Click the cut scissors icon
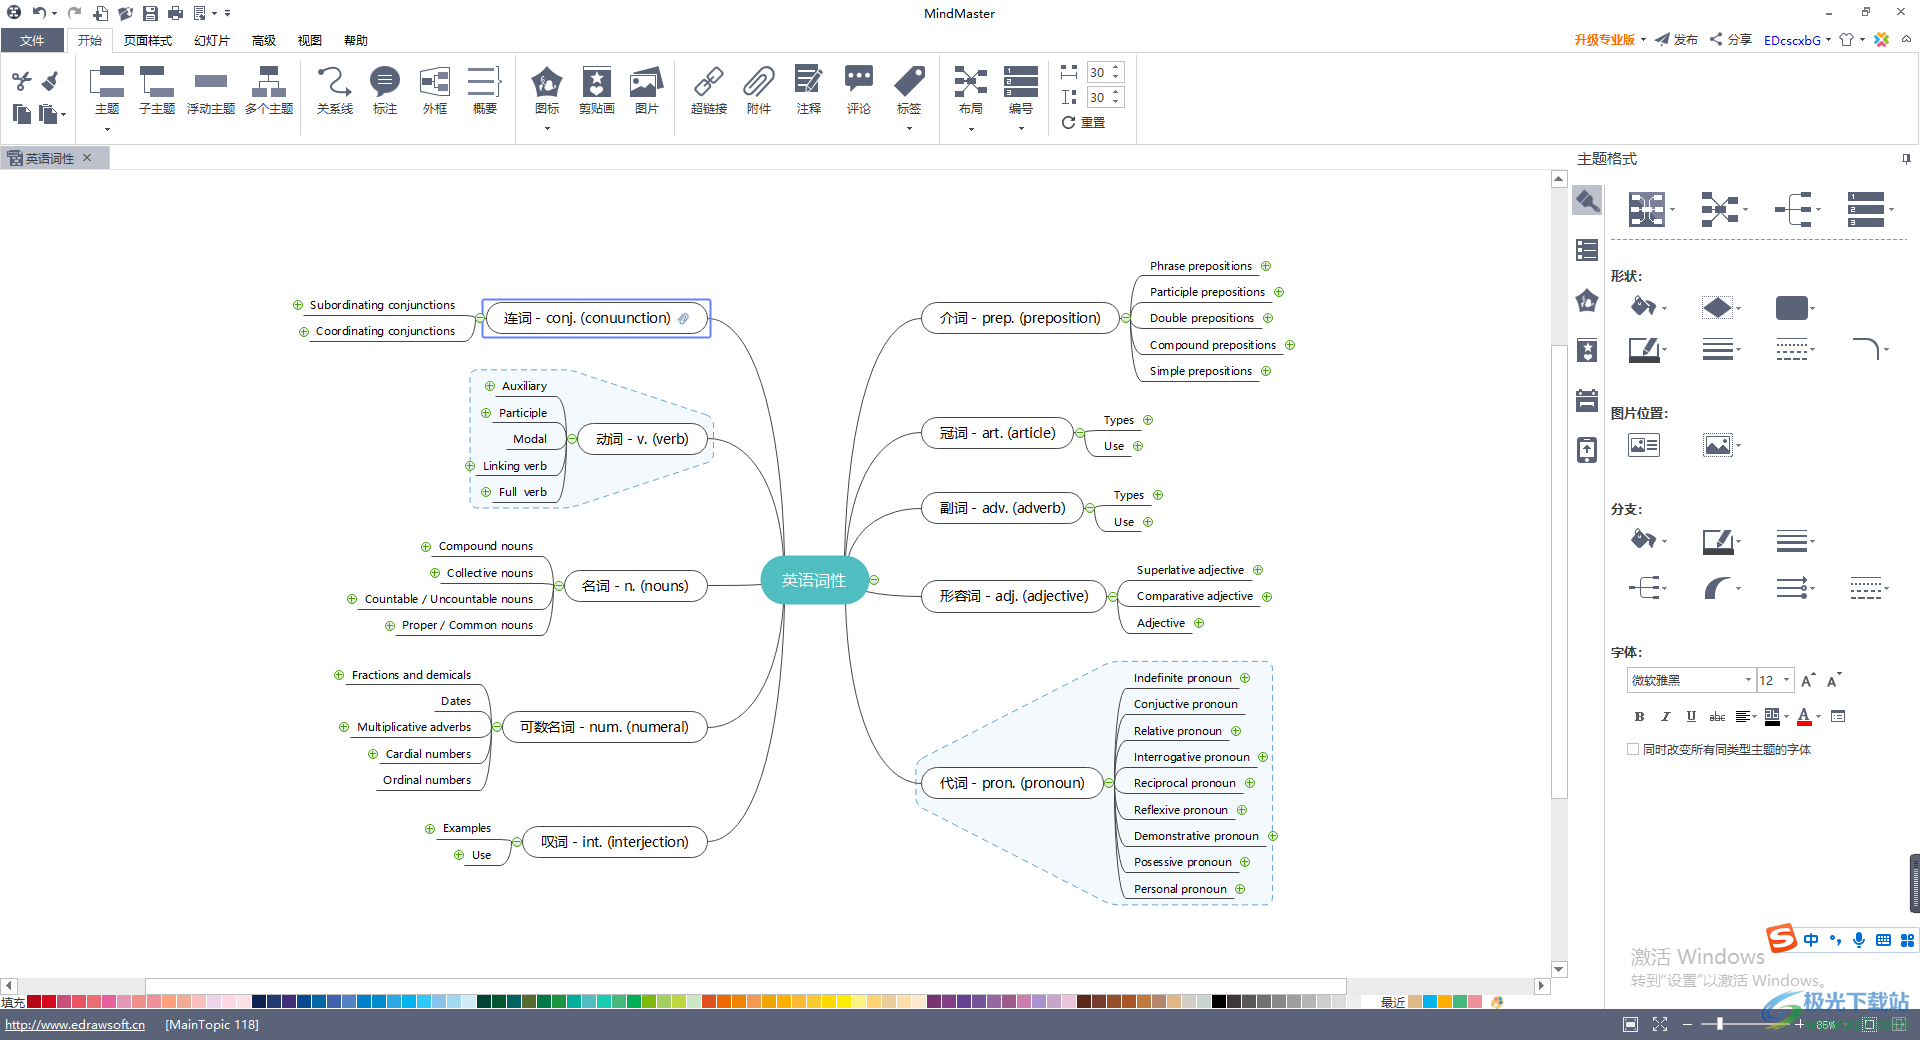The width and height of the screenshot is (1920, 1040). point(22,81)
